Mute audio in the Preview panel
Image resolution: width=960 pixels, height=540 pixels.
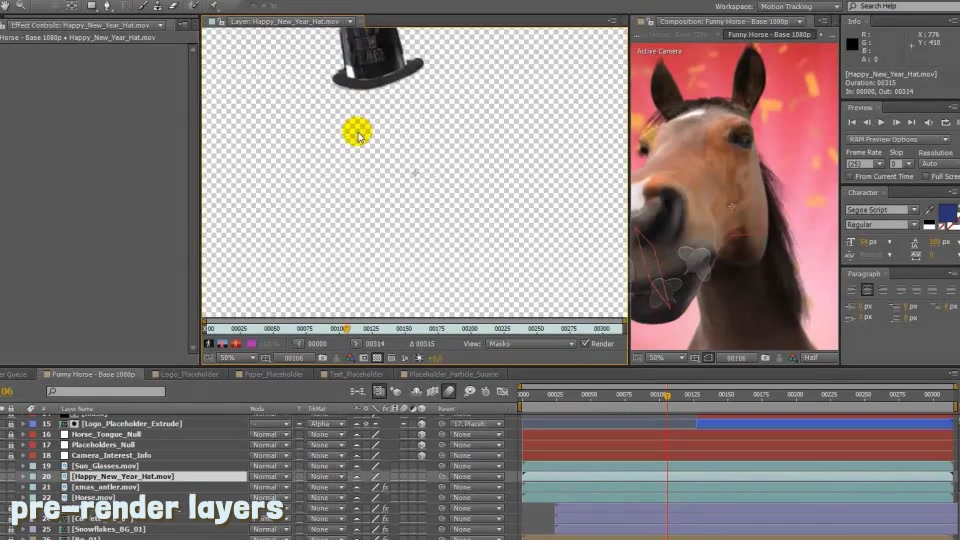pos(928,122)
